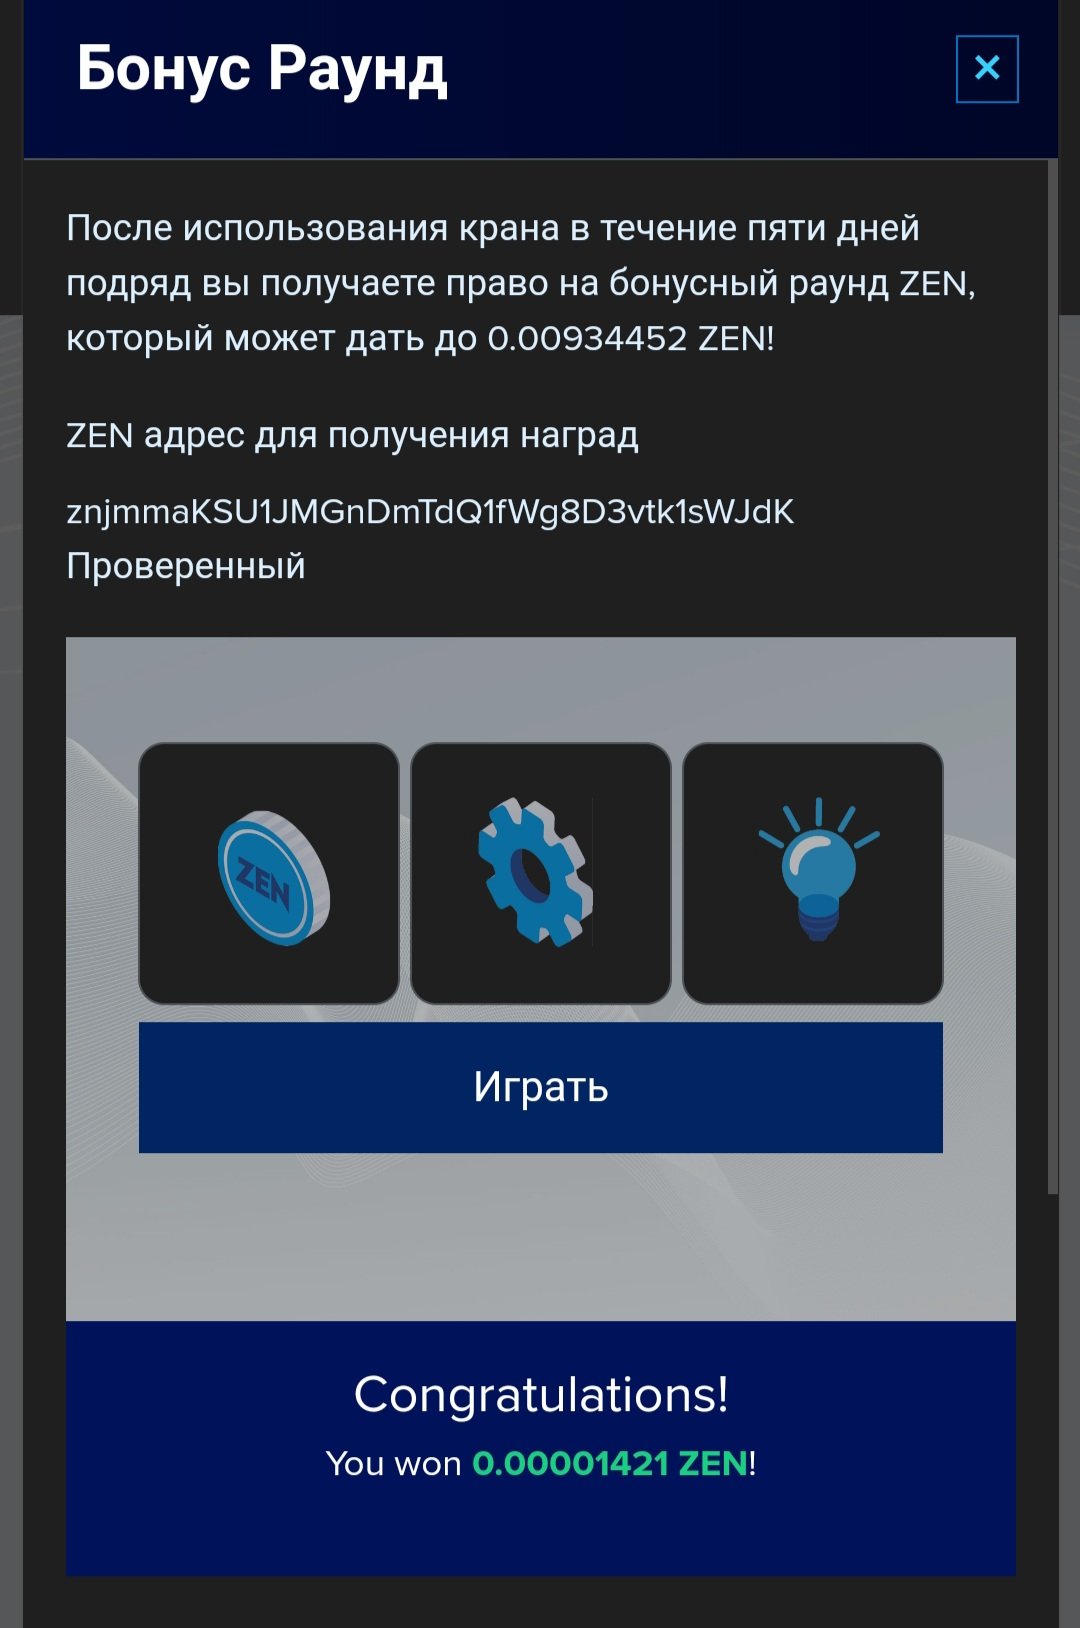The width and height of the screenshot is (1080, 1628).
Task: Click the bonus round description paragraph
Action: click(521, 283)
